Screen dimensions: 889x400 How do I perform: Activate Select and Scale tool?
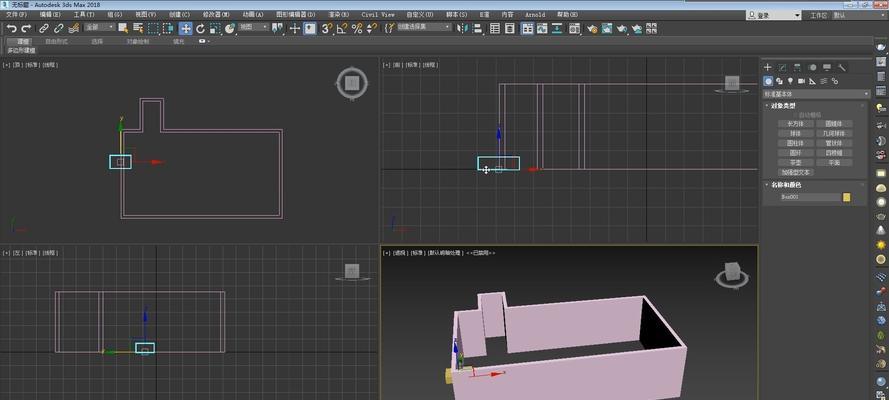click(x=215, y=28)
